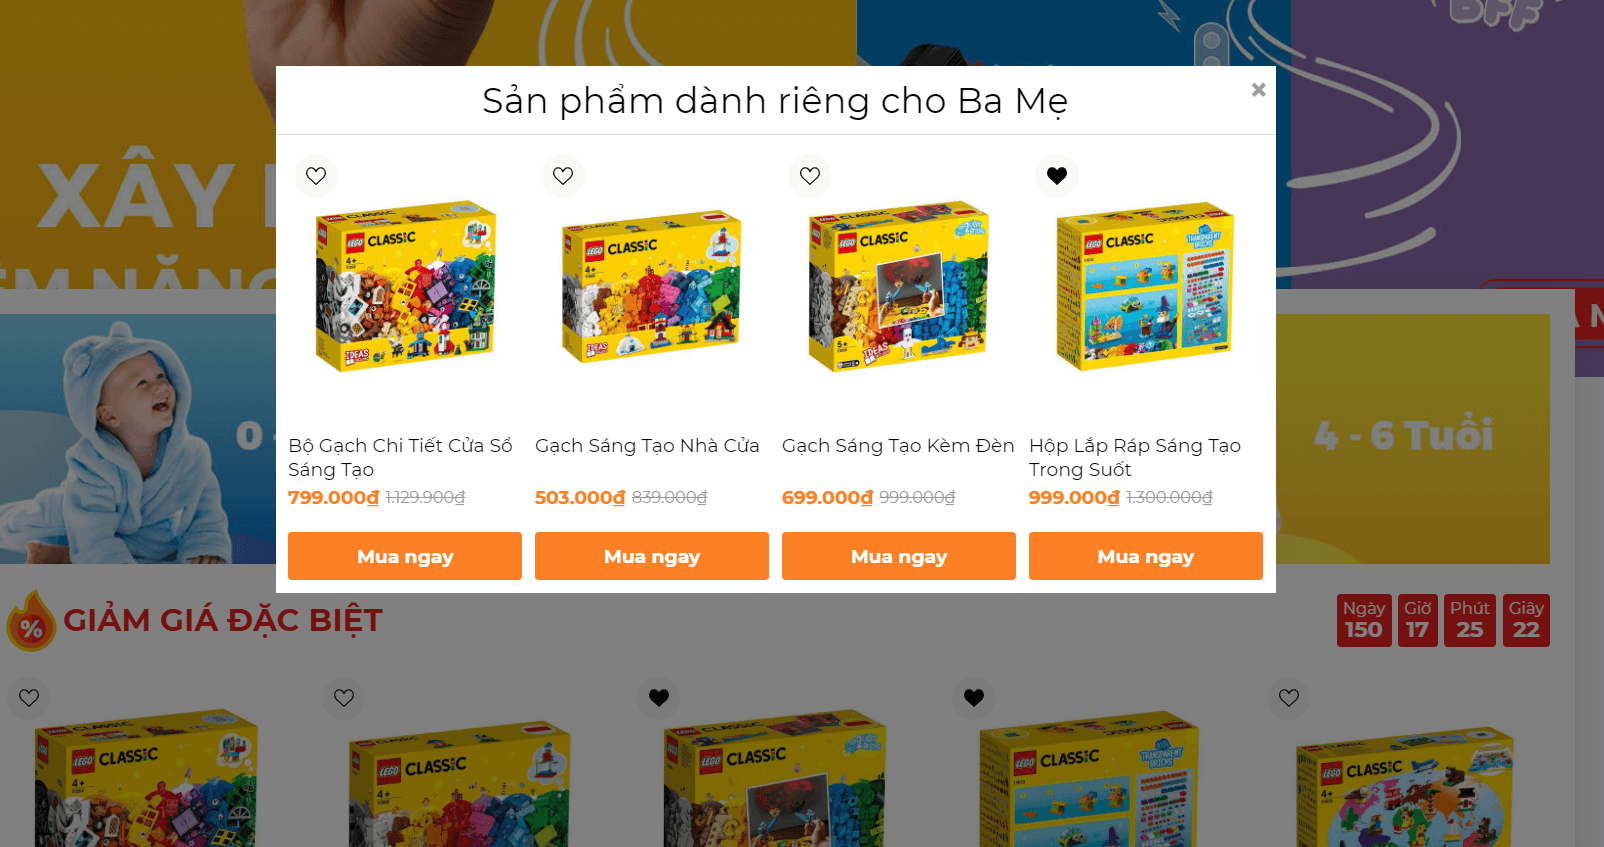
Task: Toggle heart on first sale product
Action: point(29,698)
